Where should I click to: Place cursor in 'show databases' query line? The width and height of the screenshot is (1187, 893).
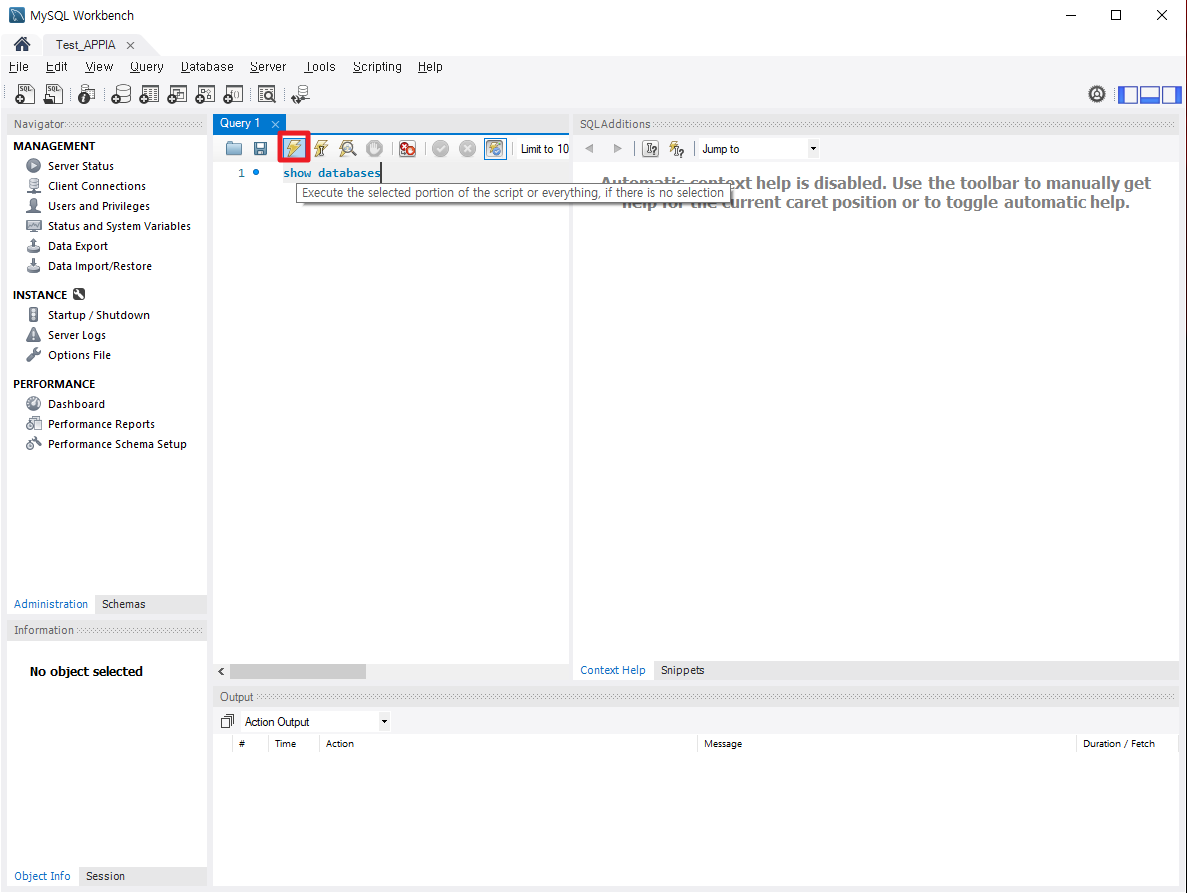click(x=332, y=173)
